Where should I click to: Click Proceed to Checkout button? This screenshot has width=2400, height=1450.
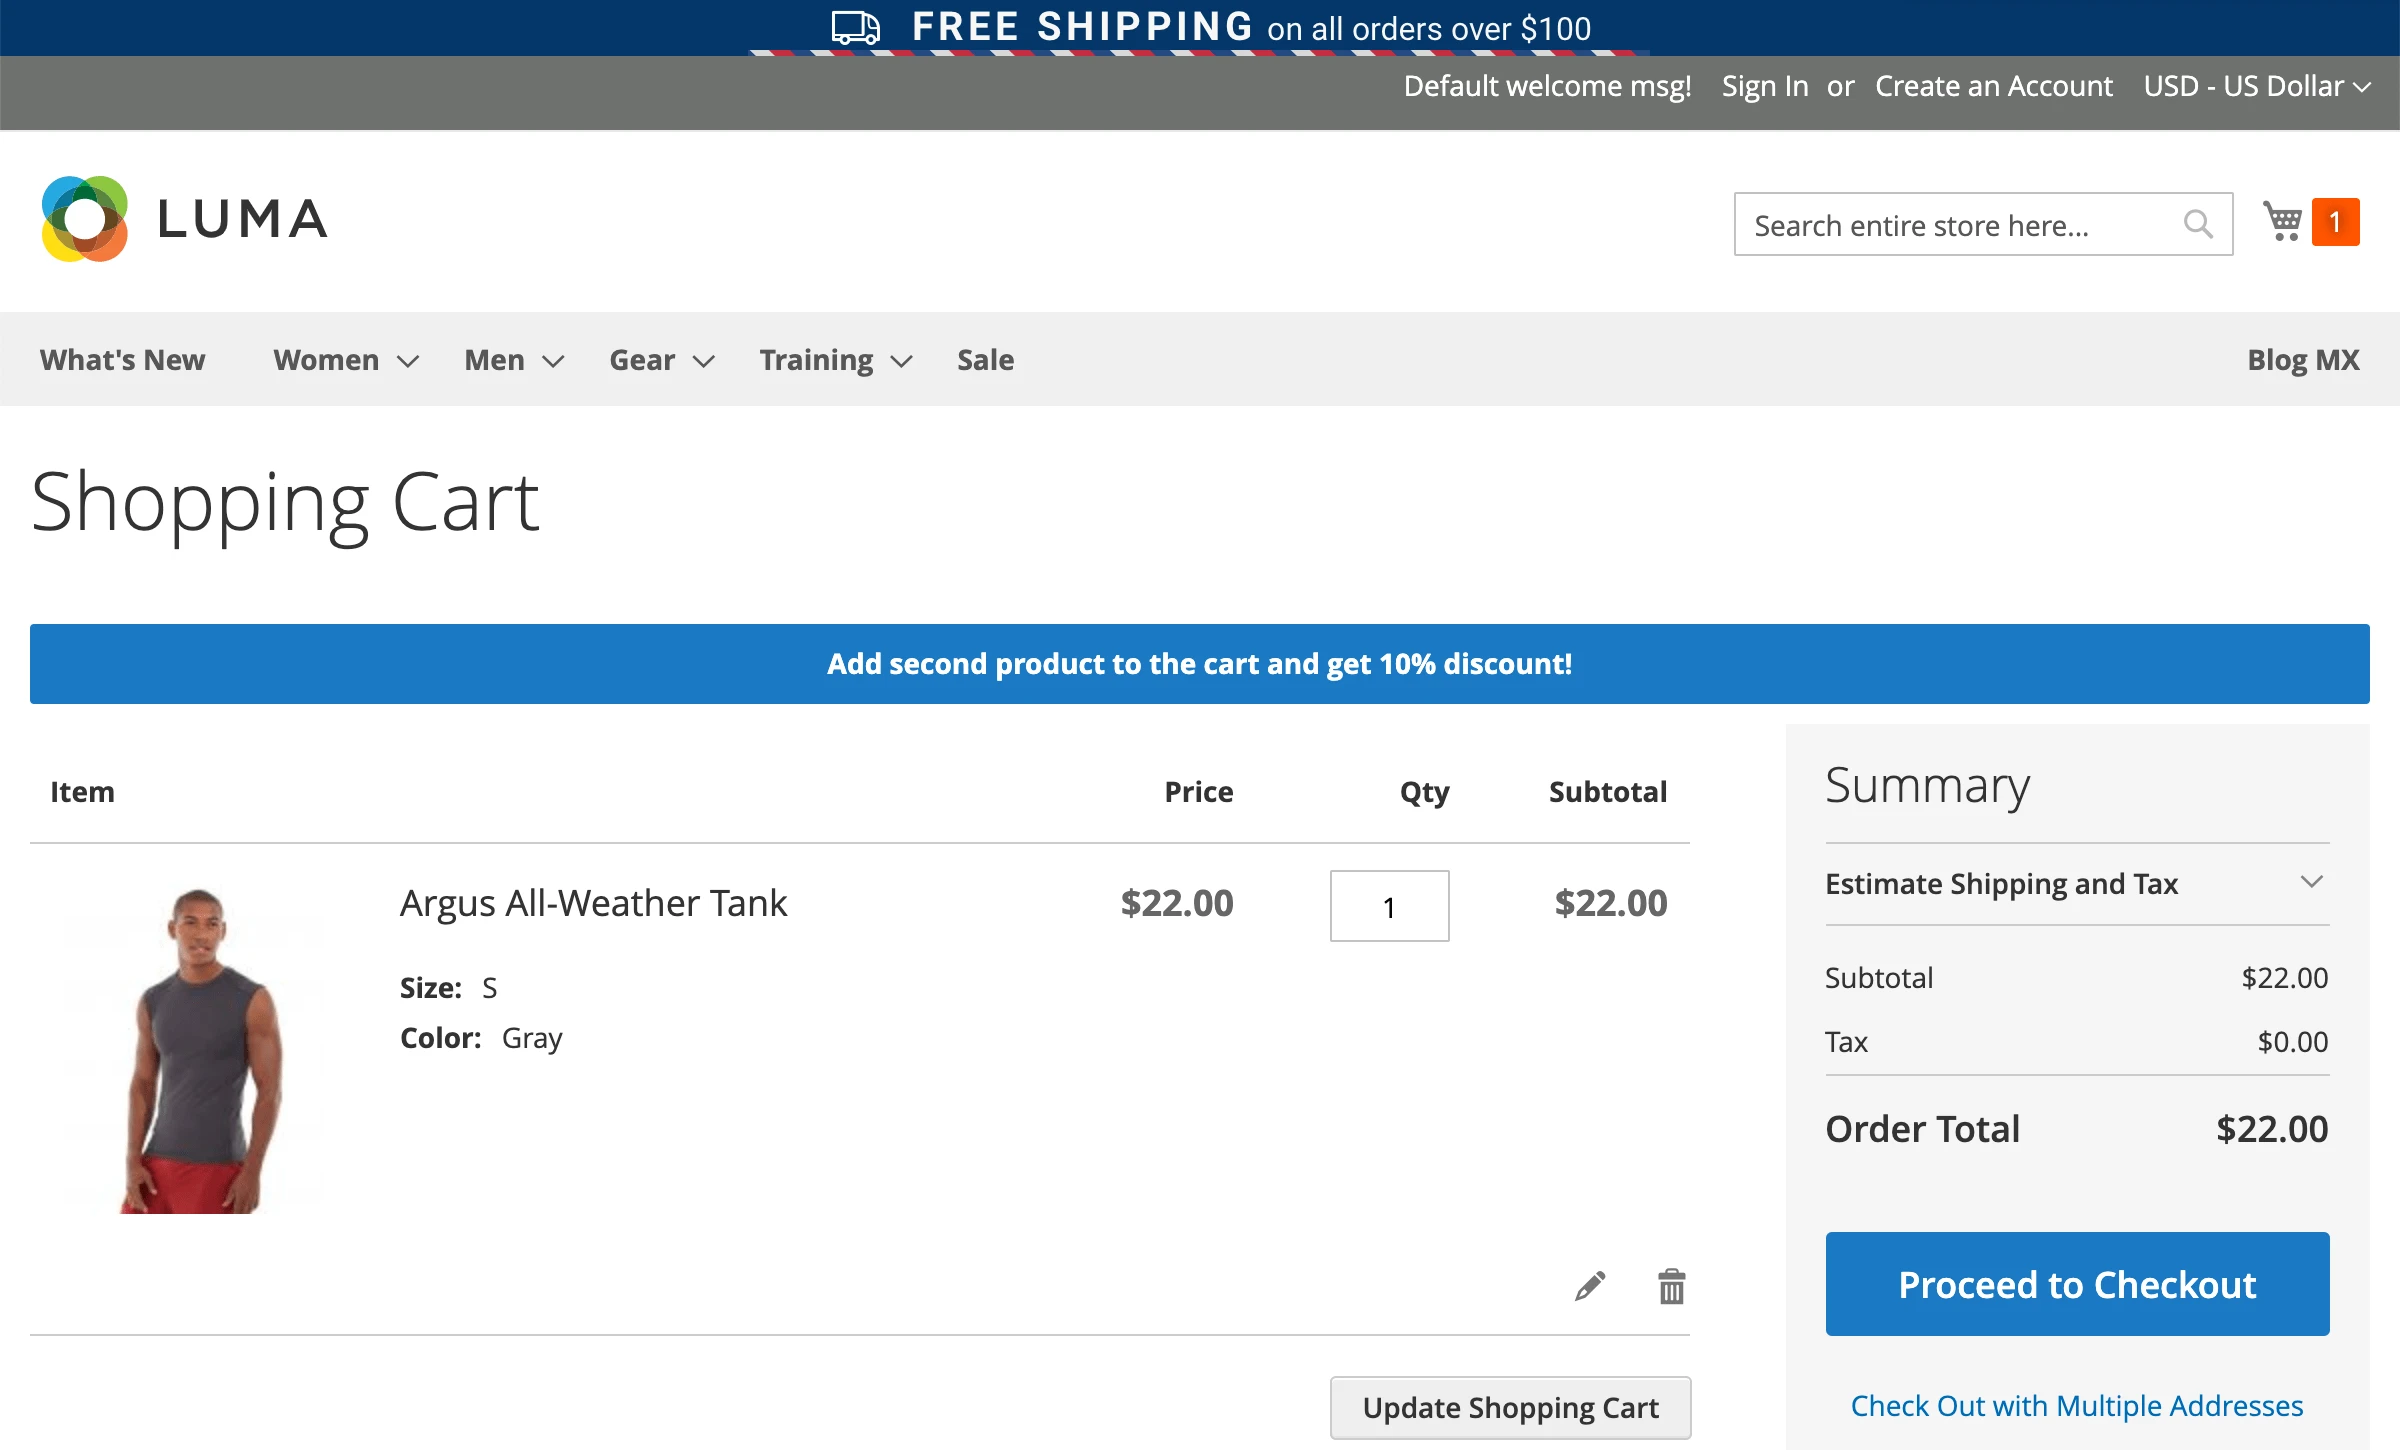click(2077, 1284)
